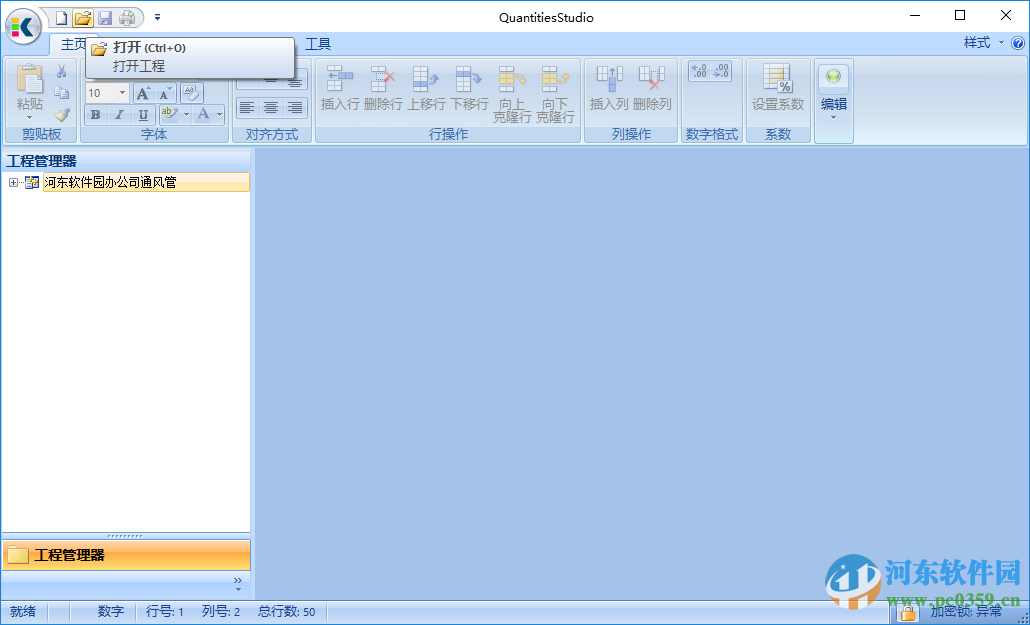Click the green 编辑 edit button
The height and width of the screenshot is (625, 1030).
tap(833, 78)
